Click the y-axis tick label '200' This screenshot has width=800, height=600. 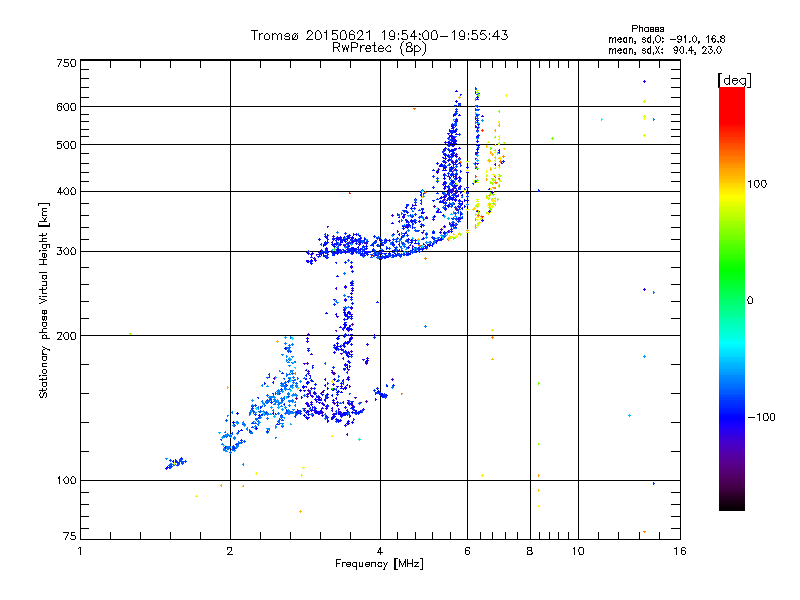click(x=66, y=336)
